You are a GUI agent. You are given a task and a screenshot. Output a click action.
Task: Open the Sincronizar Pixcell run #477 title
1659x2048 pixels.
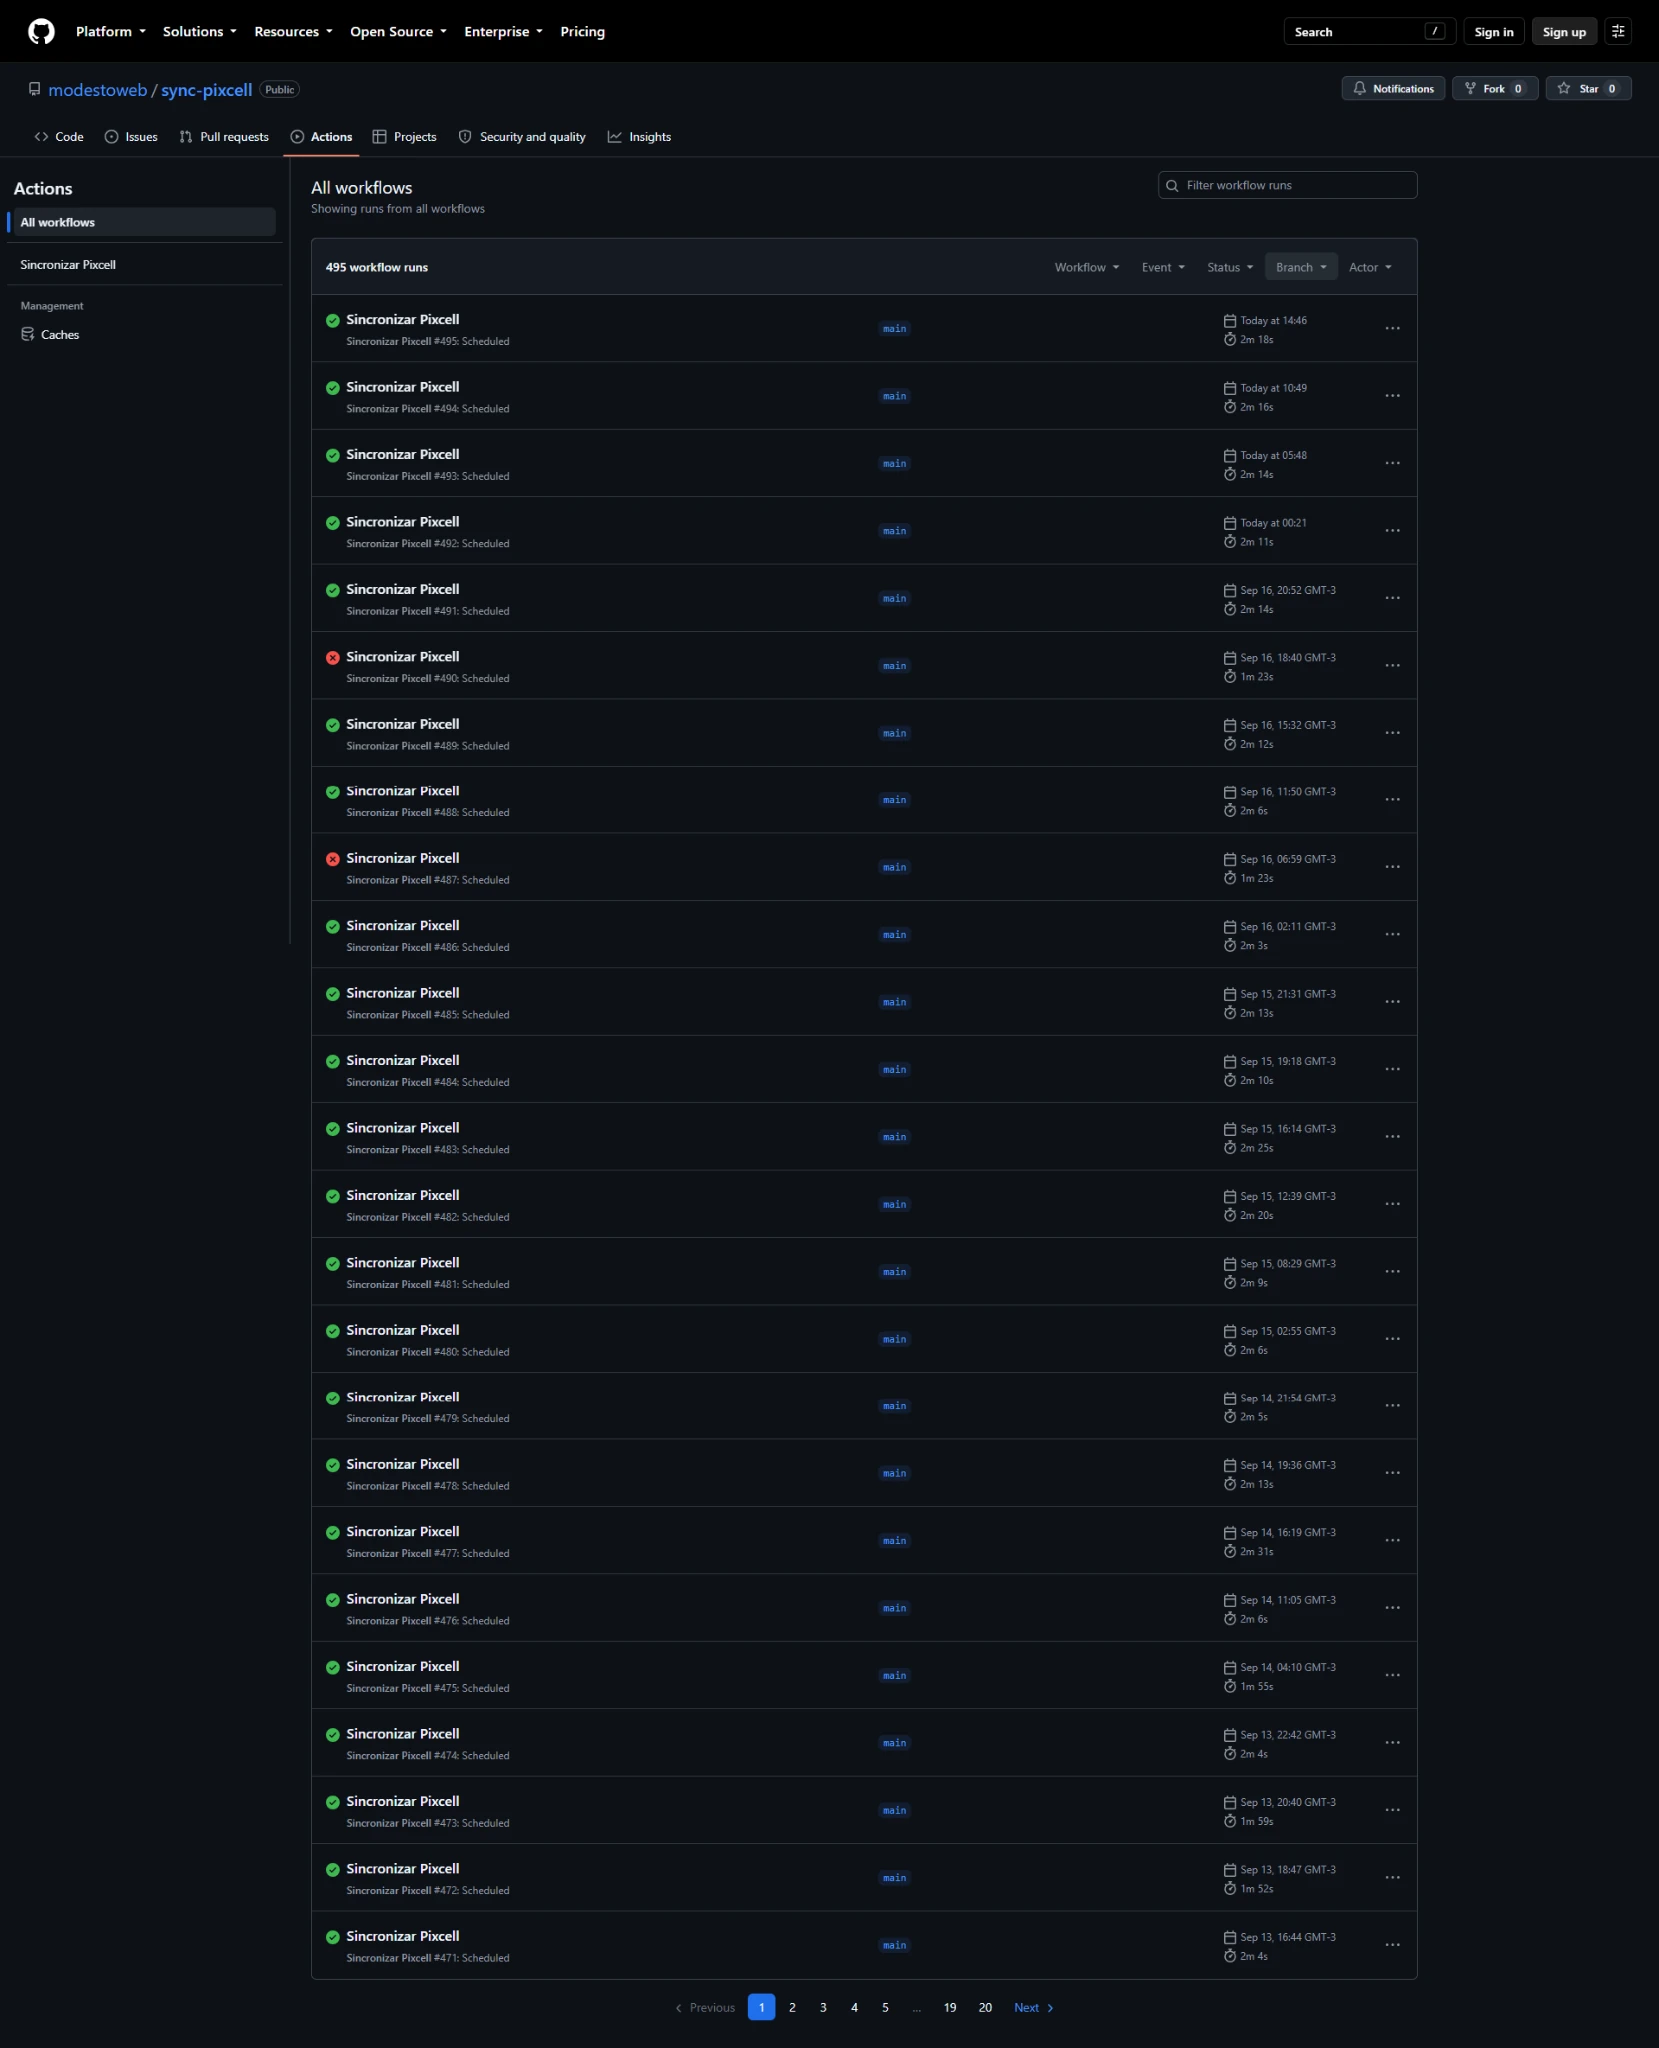point(403,1532)
